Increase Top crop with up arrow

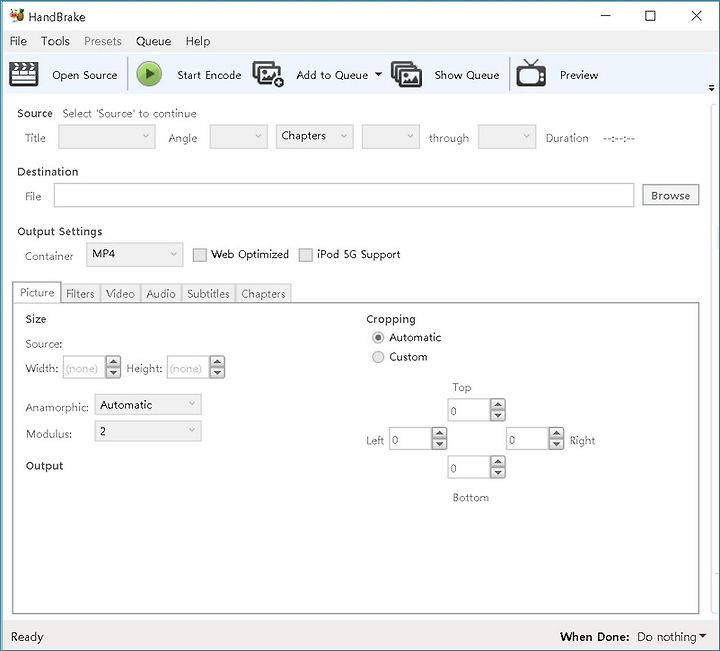coord(498,404)
